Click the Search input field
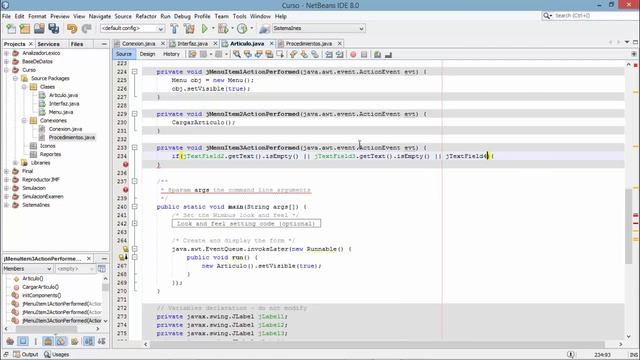The height and width of the screenshot is (360, 640). (x=594, y=16)
